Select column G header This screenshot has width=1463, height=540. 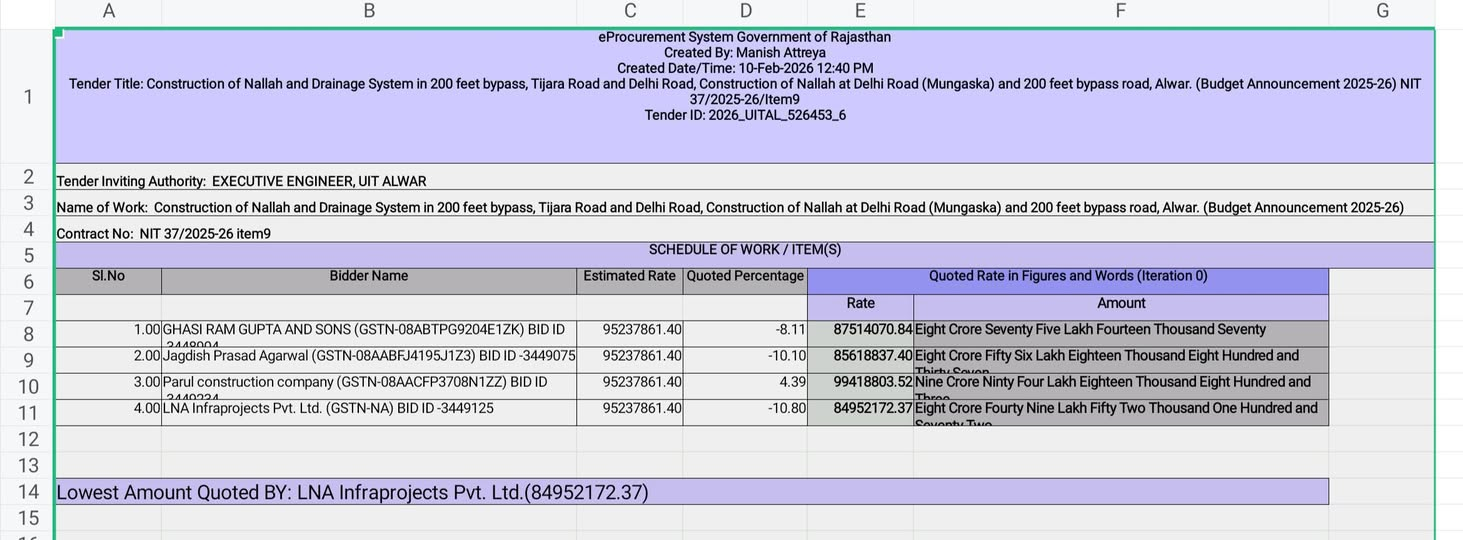[1382, 11]
